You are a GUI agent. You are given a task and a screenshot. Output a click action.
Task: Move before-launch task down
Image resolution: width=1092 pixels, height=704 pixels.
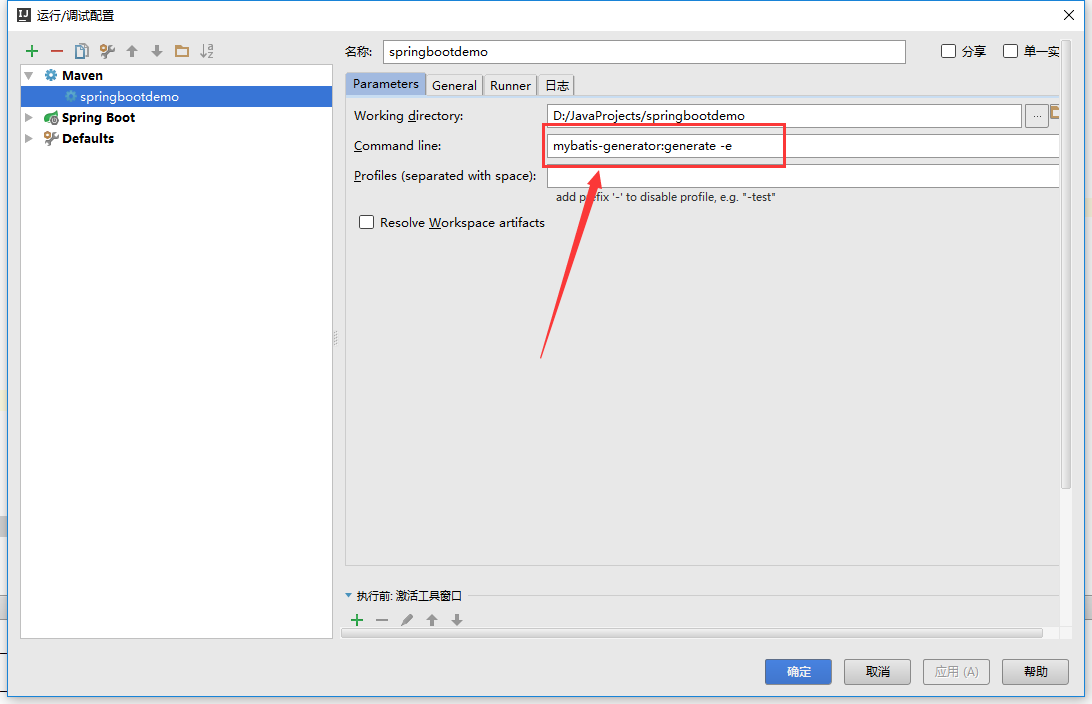point(457,620)
